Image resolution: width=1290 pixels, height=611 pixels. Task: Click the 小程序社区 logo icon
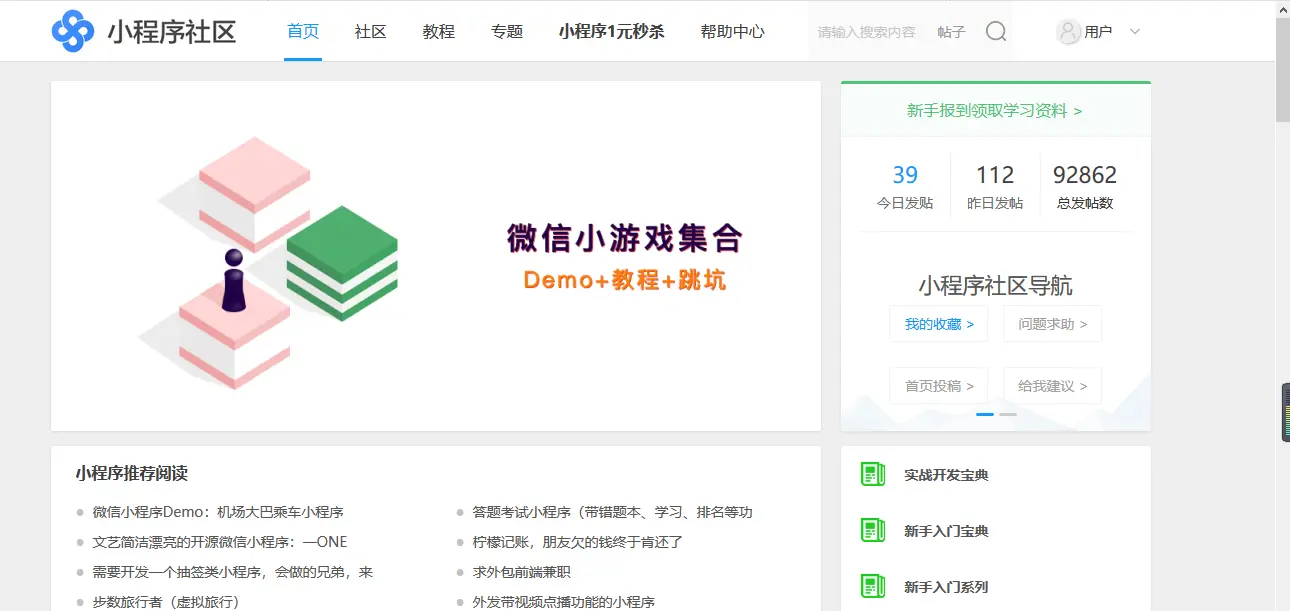click(72, 31)
